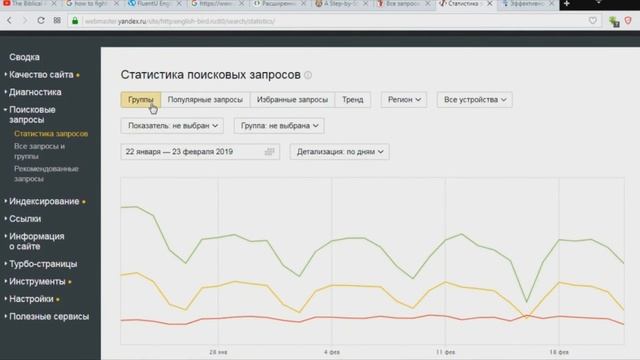Expand 'Турбо-страницы' sidebar section
This screenshot has width=640, height=360.
point(43,264)
